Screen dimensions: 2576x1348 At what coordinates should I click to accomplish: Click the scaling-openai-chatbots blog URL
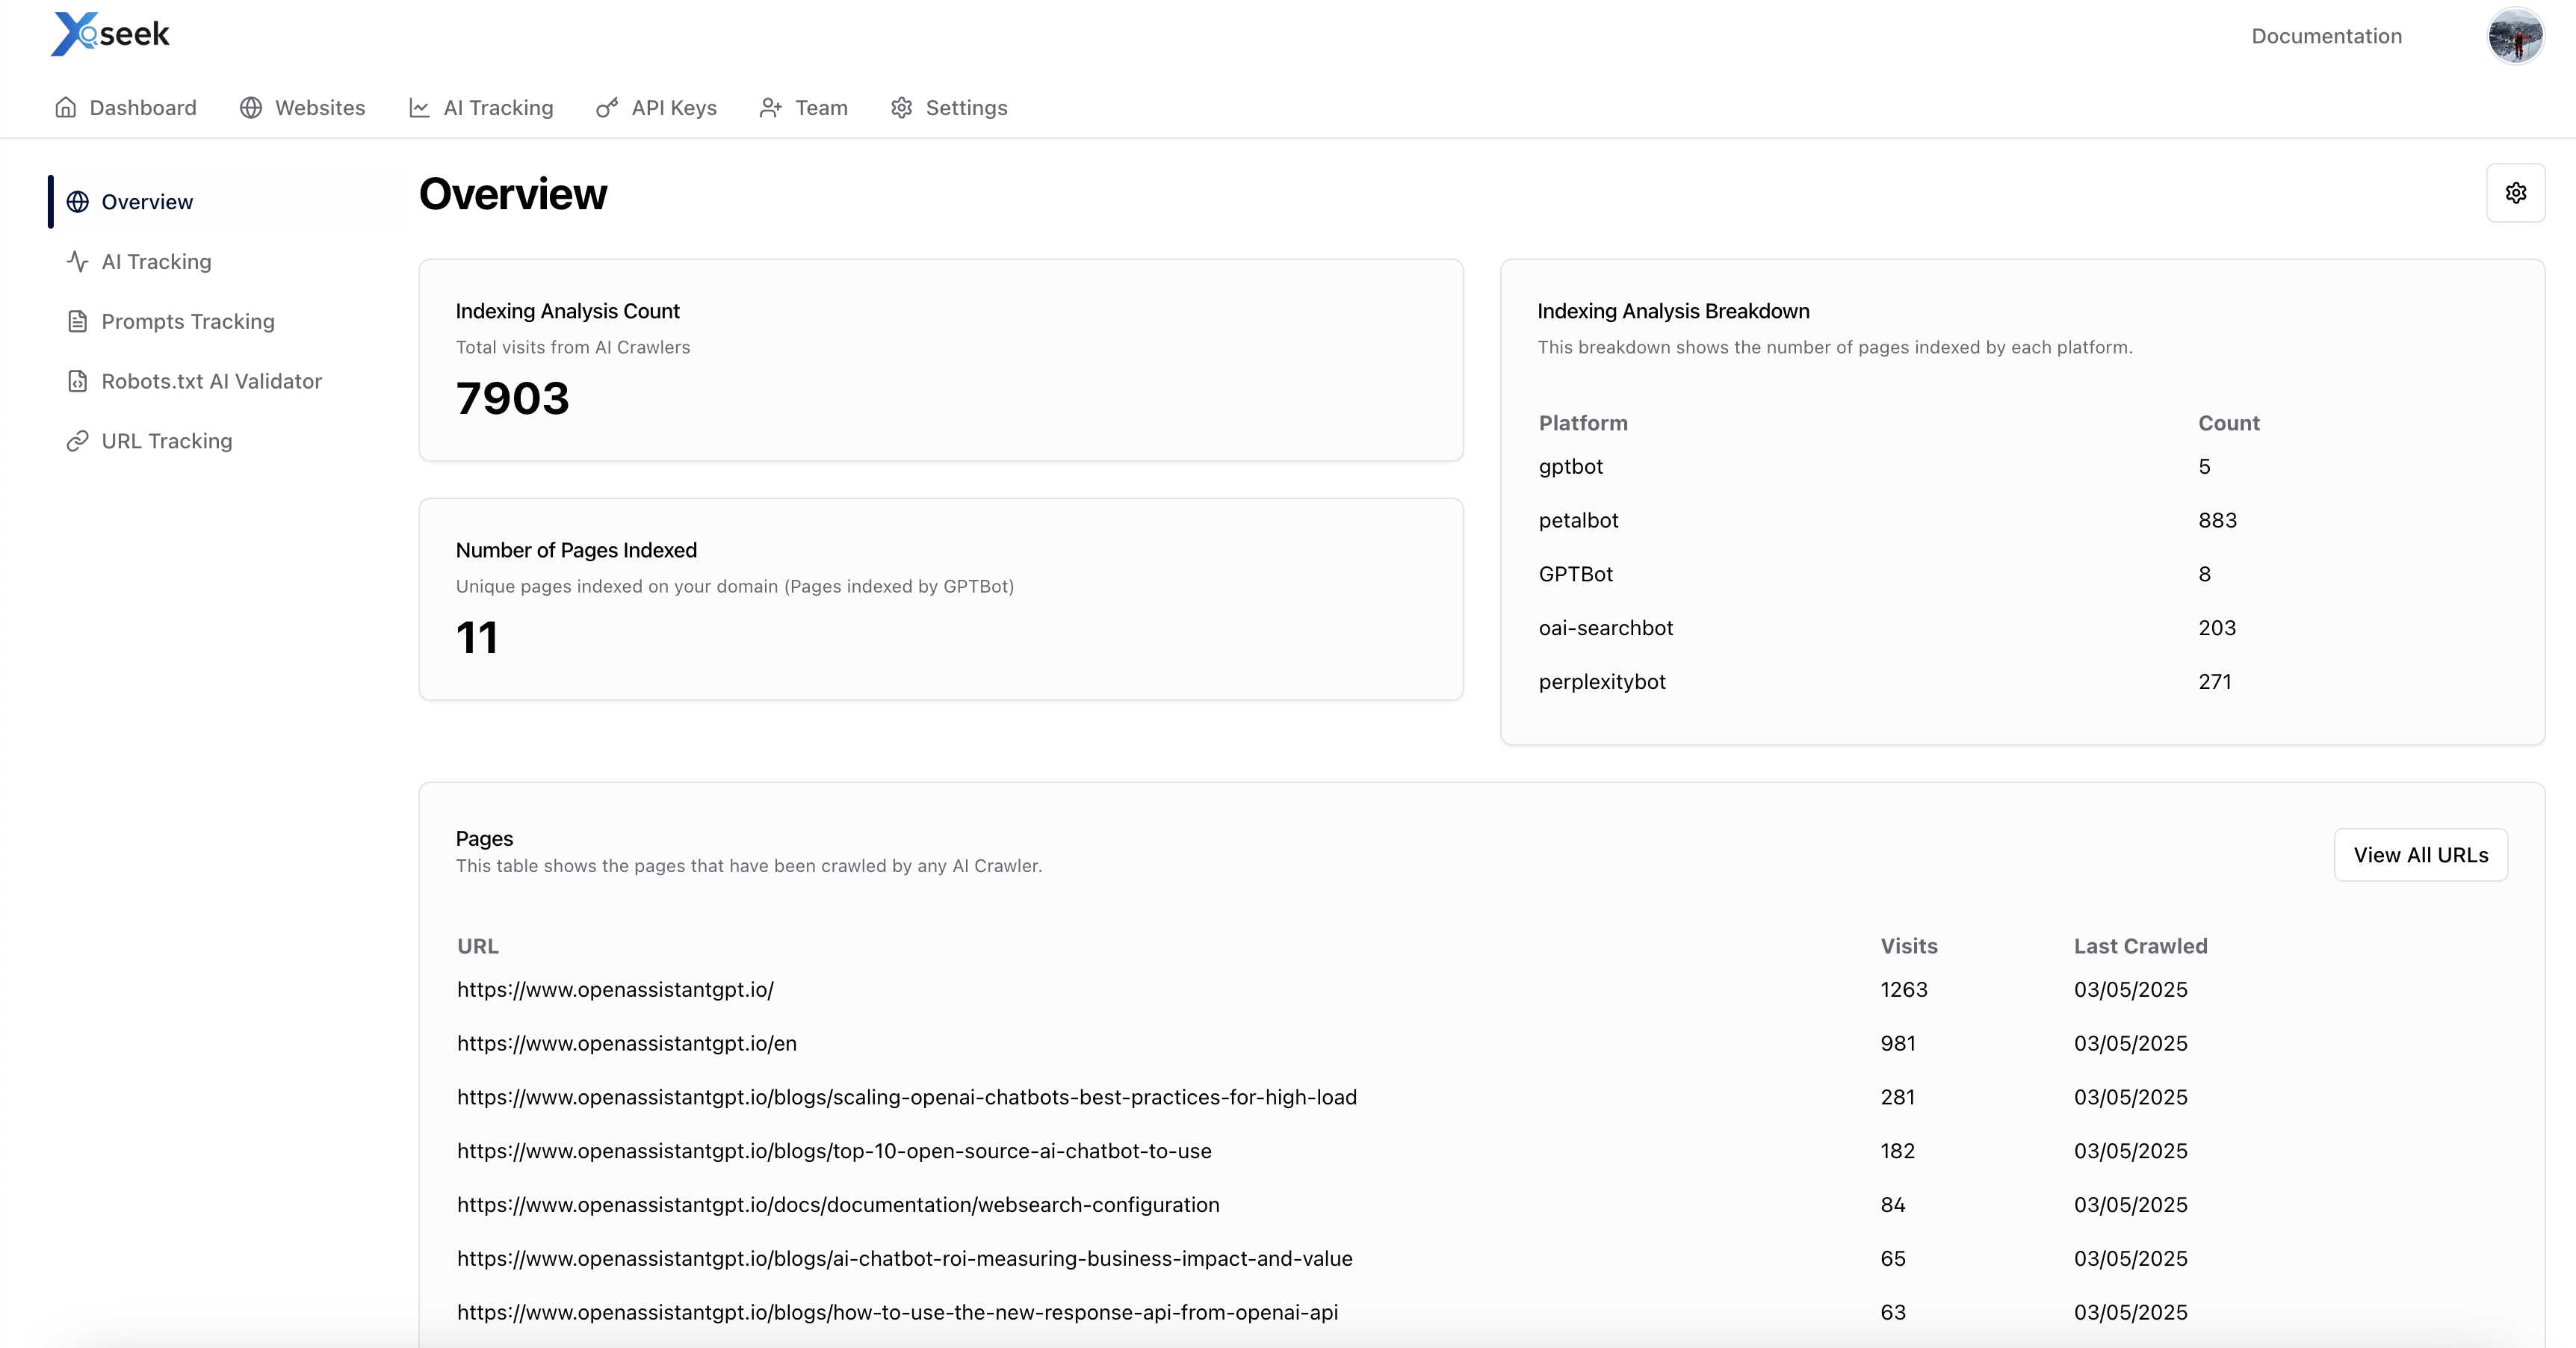pyautogui.click(x=907, y=1098)
